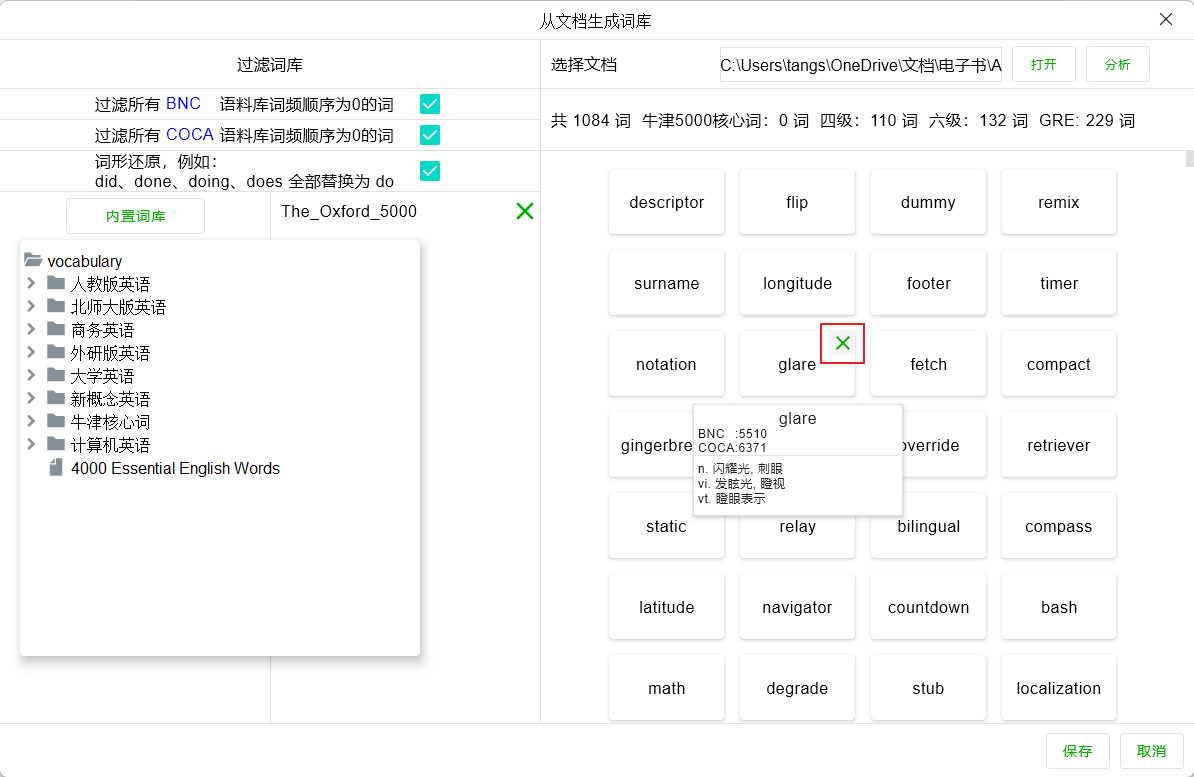The width and height of the screenshot is (1194, 777).
Task: Switch to the 内置词库 panel
Action: point(134,215)
